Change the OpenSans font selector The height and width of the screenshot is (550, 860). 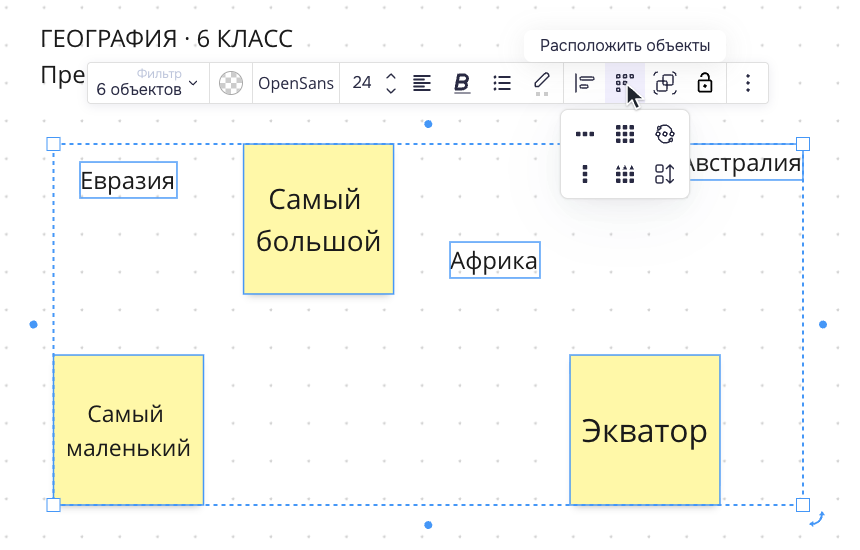[296, 83]
